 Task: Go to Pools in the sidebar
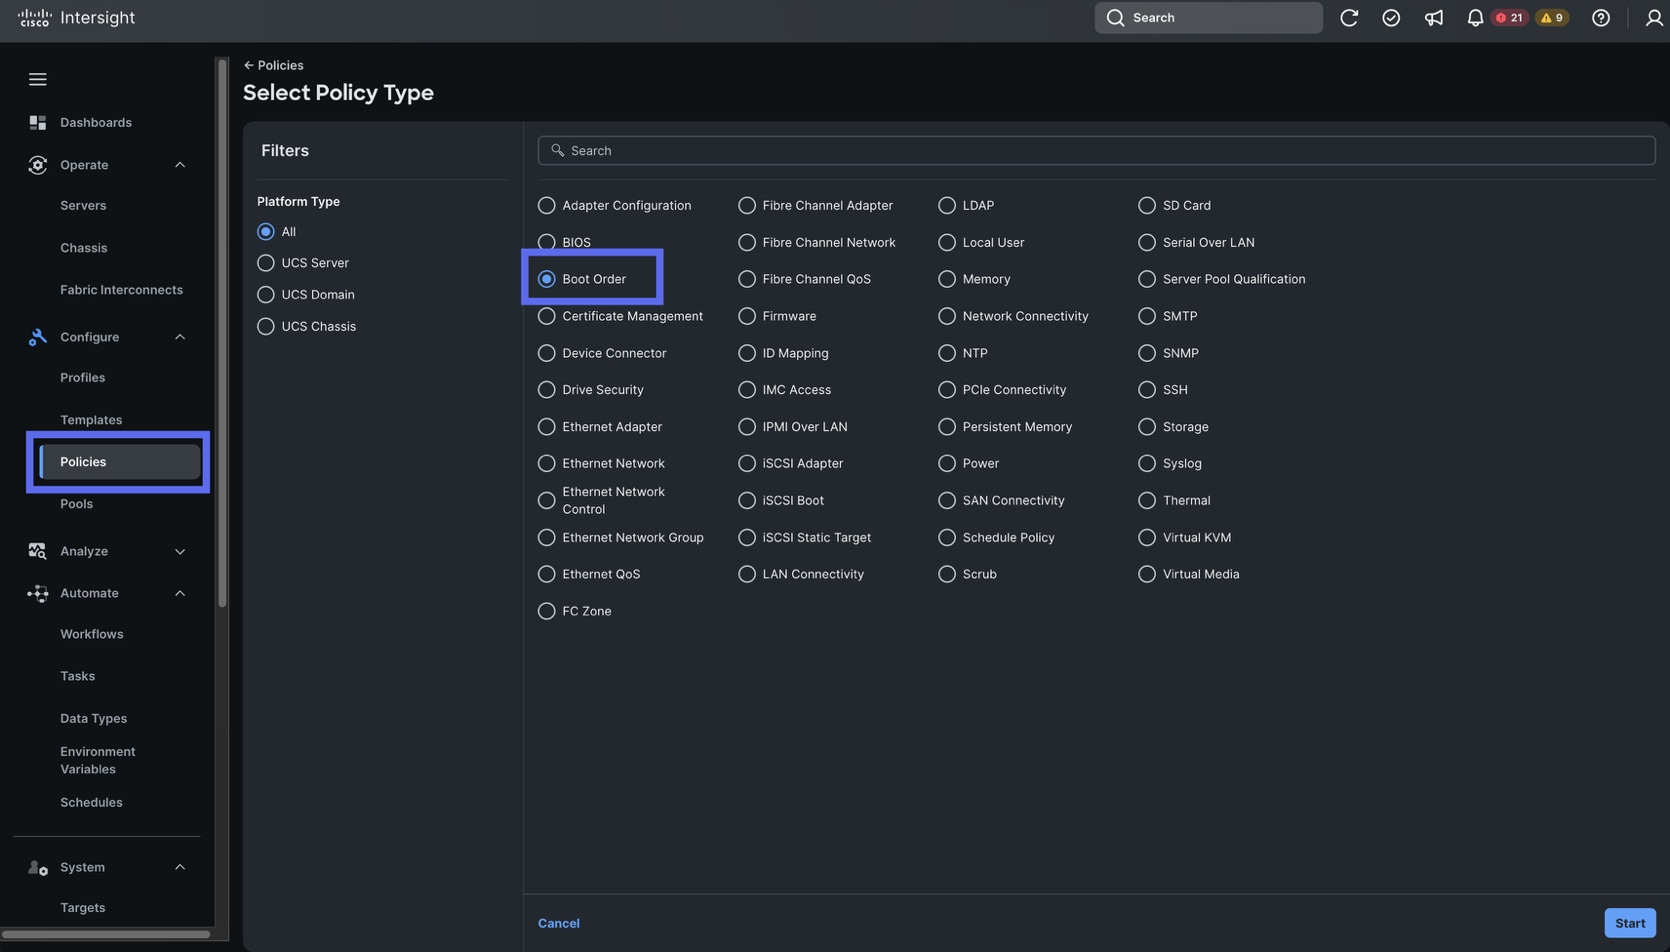pos(76,504)
